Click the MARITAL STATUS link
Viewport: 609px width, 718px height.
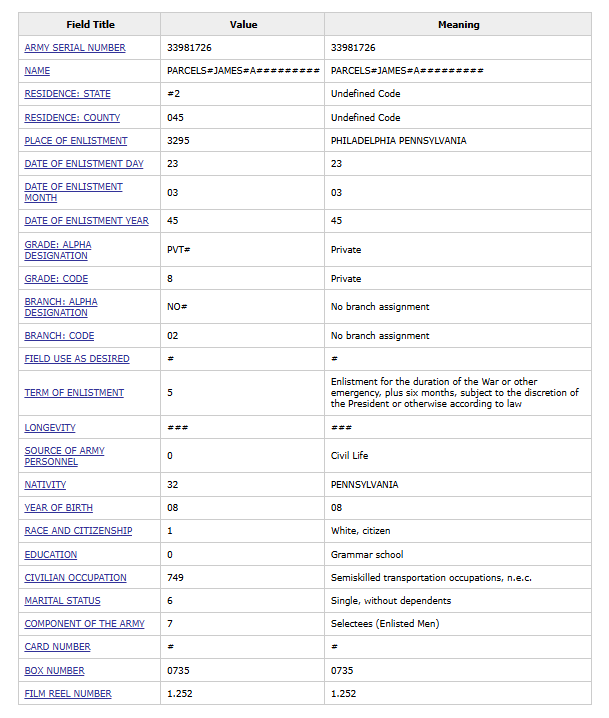[62, 601]
